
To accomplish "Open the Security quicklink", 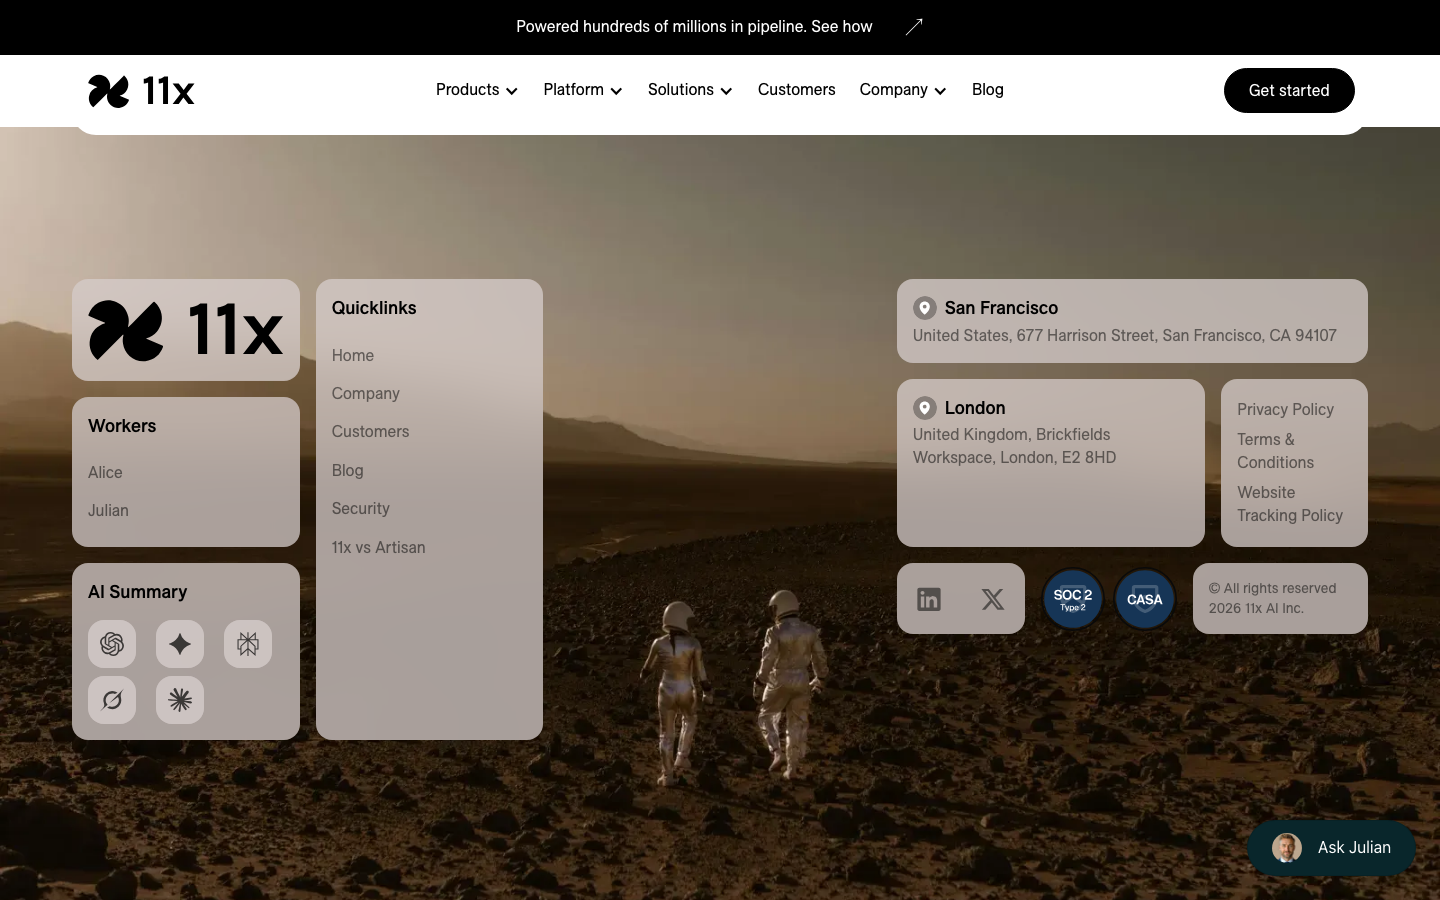I will click(x=361, y=508).
